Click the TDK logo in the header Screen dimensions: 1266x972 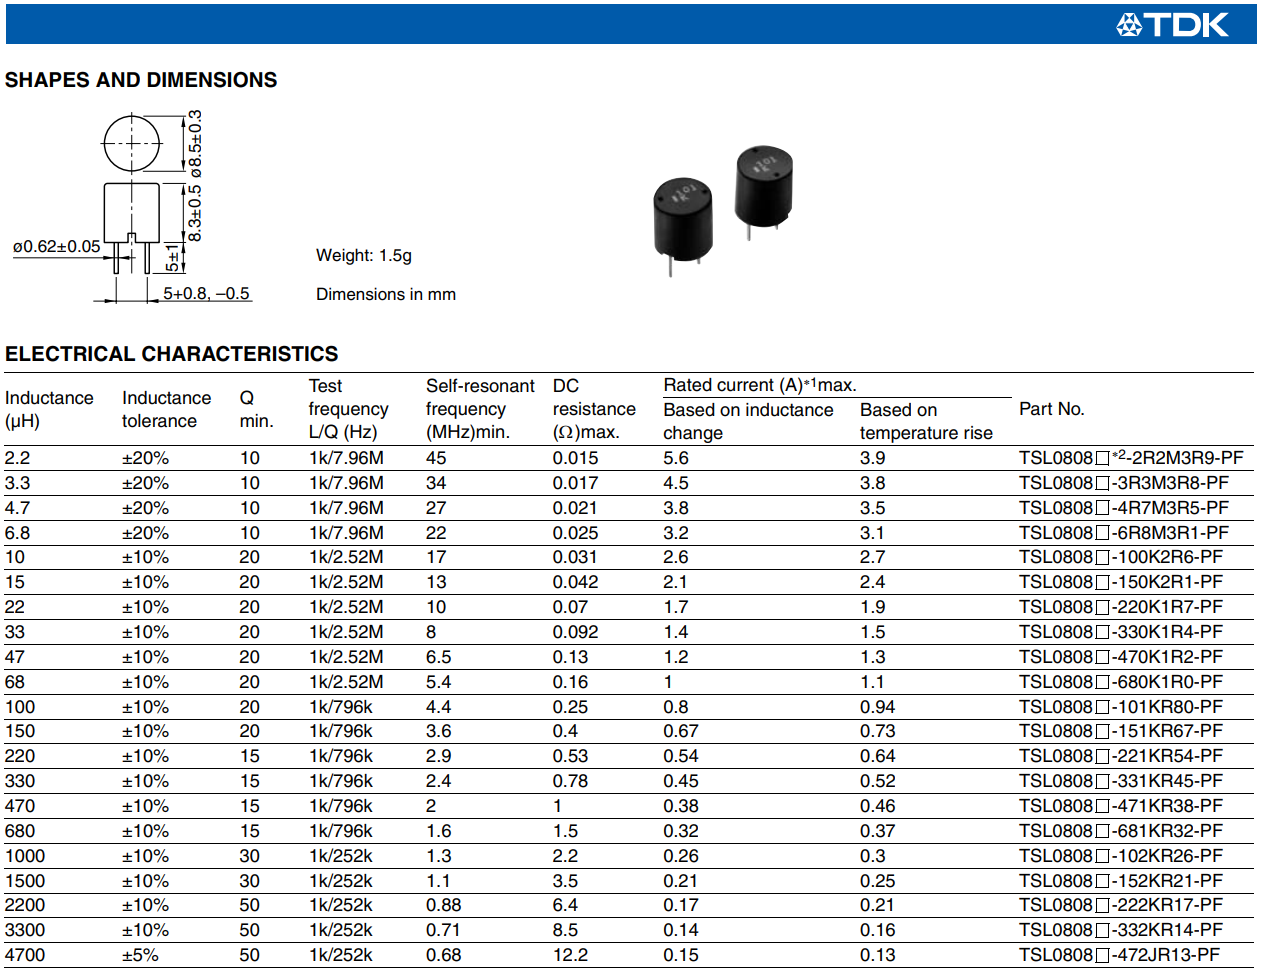point(1172,24)
